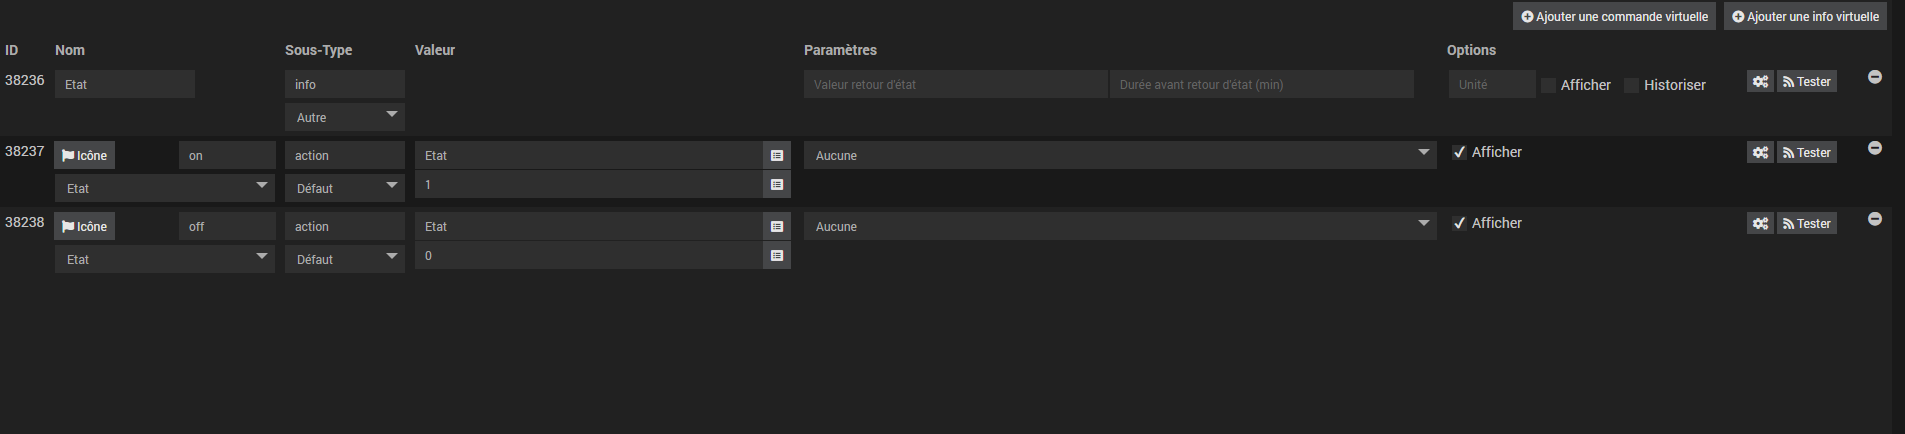Toggle Historiser checkbox on Etat row
The image size is (1905, 434).
point(1632,85)
